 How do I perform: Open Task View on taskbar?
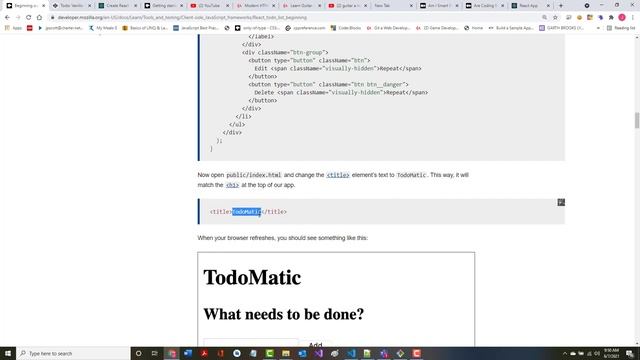click(x=154, y=353)
